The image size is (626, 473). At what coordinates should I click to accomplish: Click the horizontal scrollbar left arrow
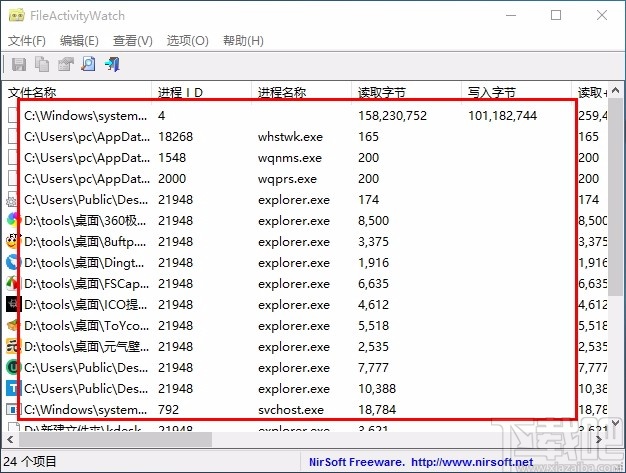click(x=10, y=439)
